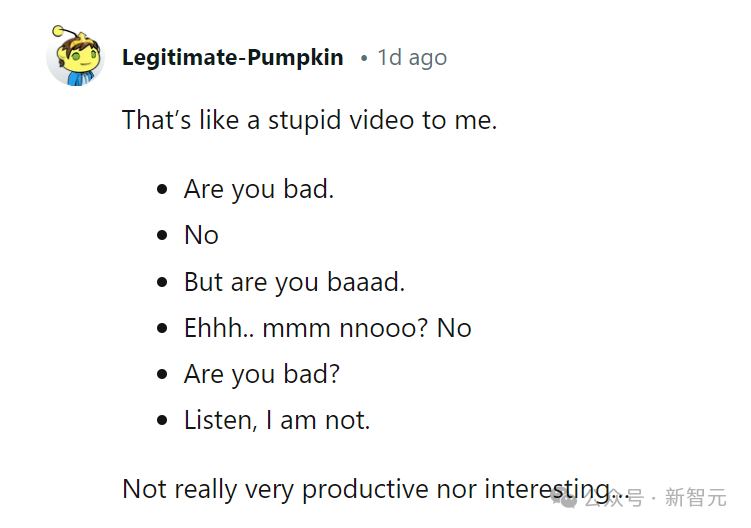Screen dimensions: 751x528
Task: Click the word Pumpkin in the username
Action: coord(296,58)
